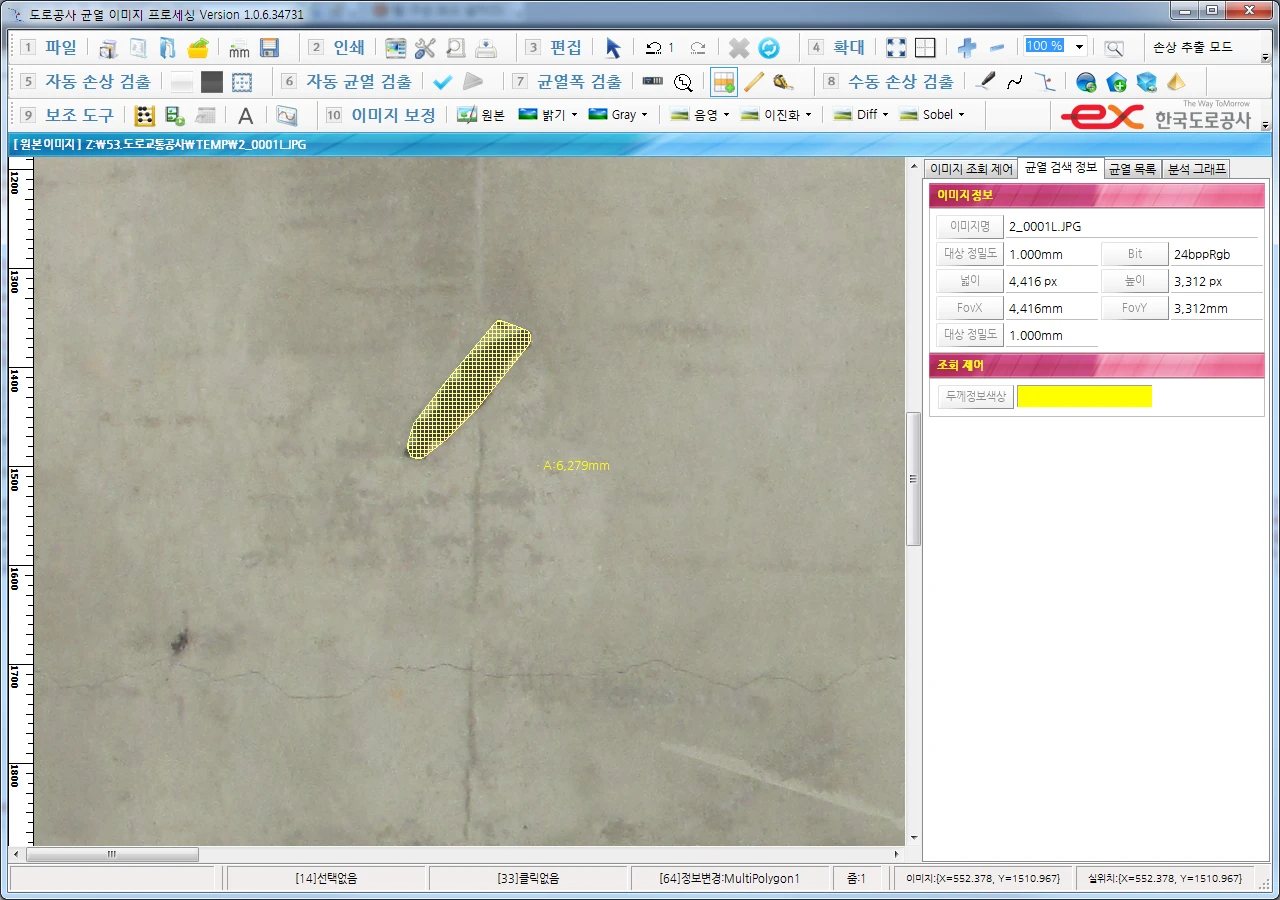Screen dimensions: 1280x900
Task: Expand the 음영 dropdown
Action: 726,115
